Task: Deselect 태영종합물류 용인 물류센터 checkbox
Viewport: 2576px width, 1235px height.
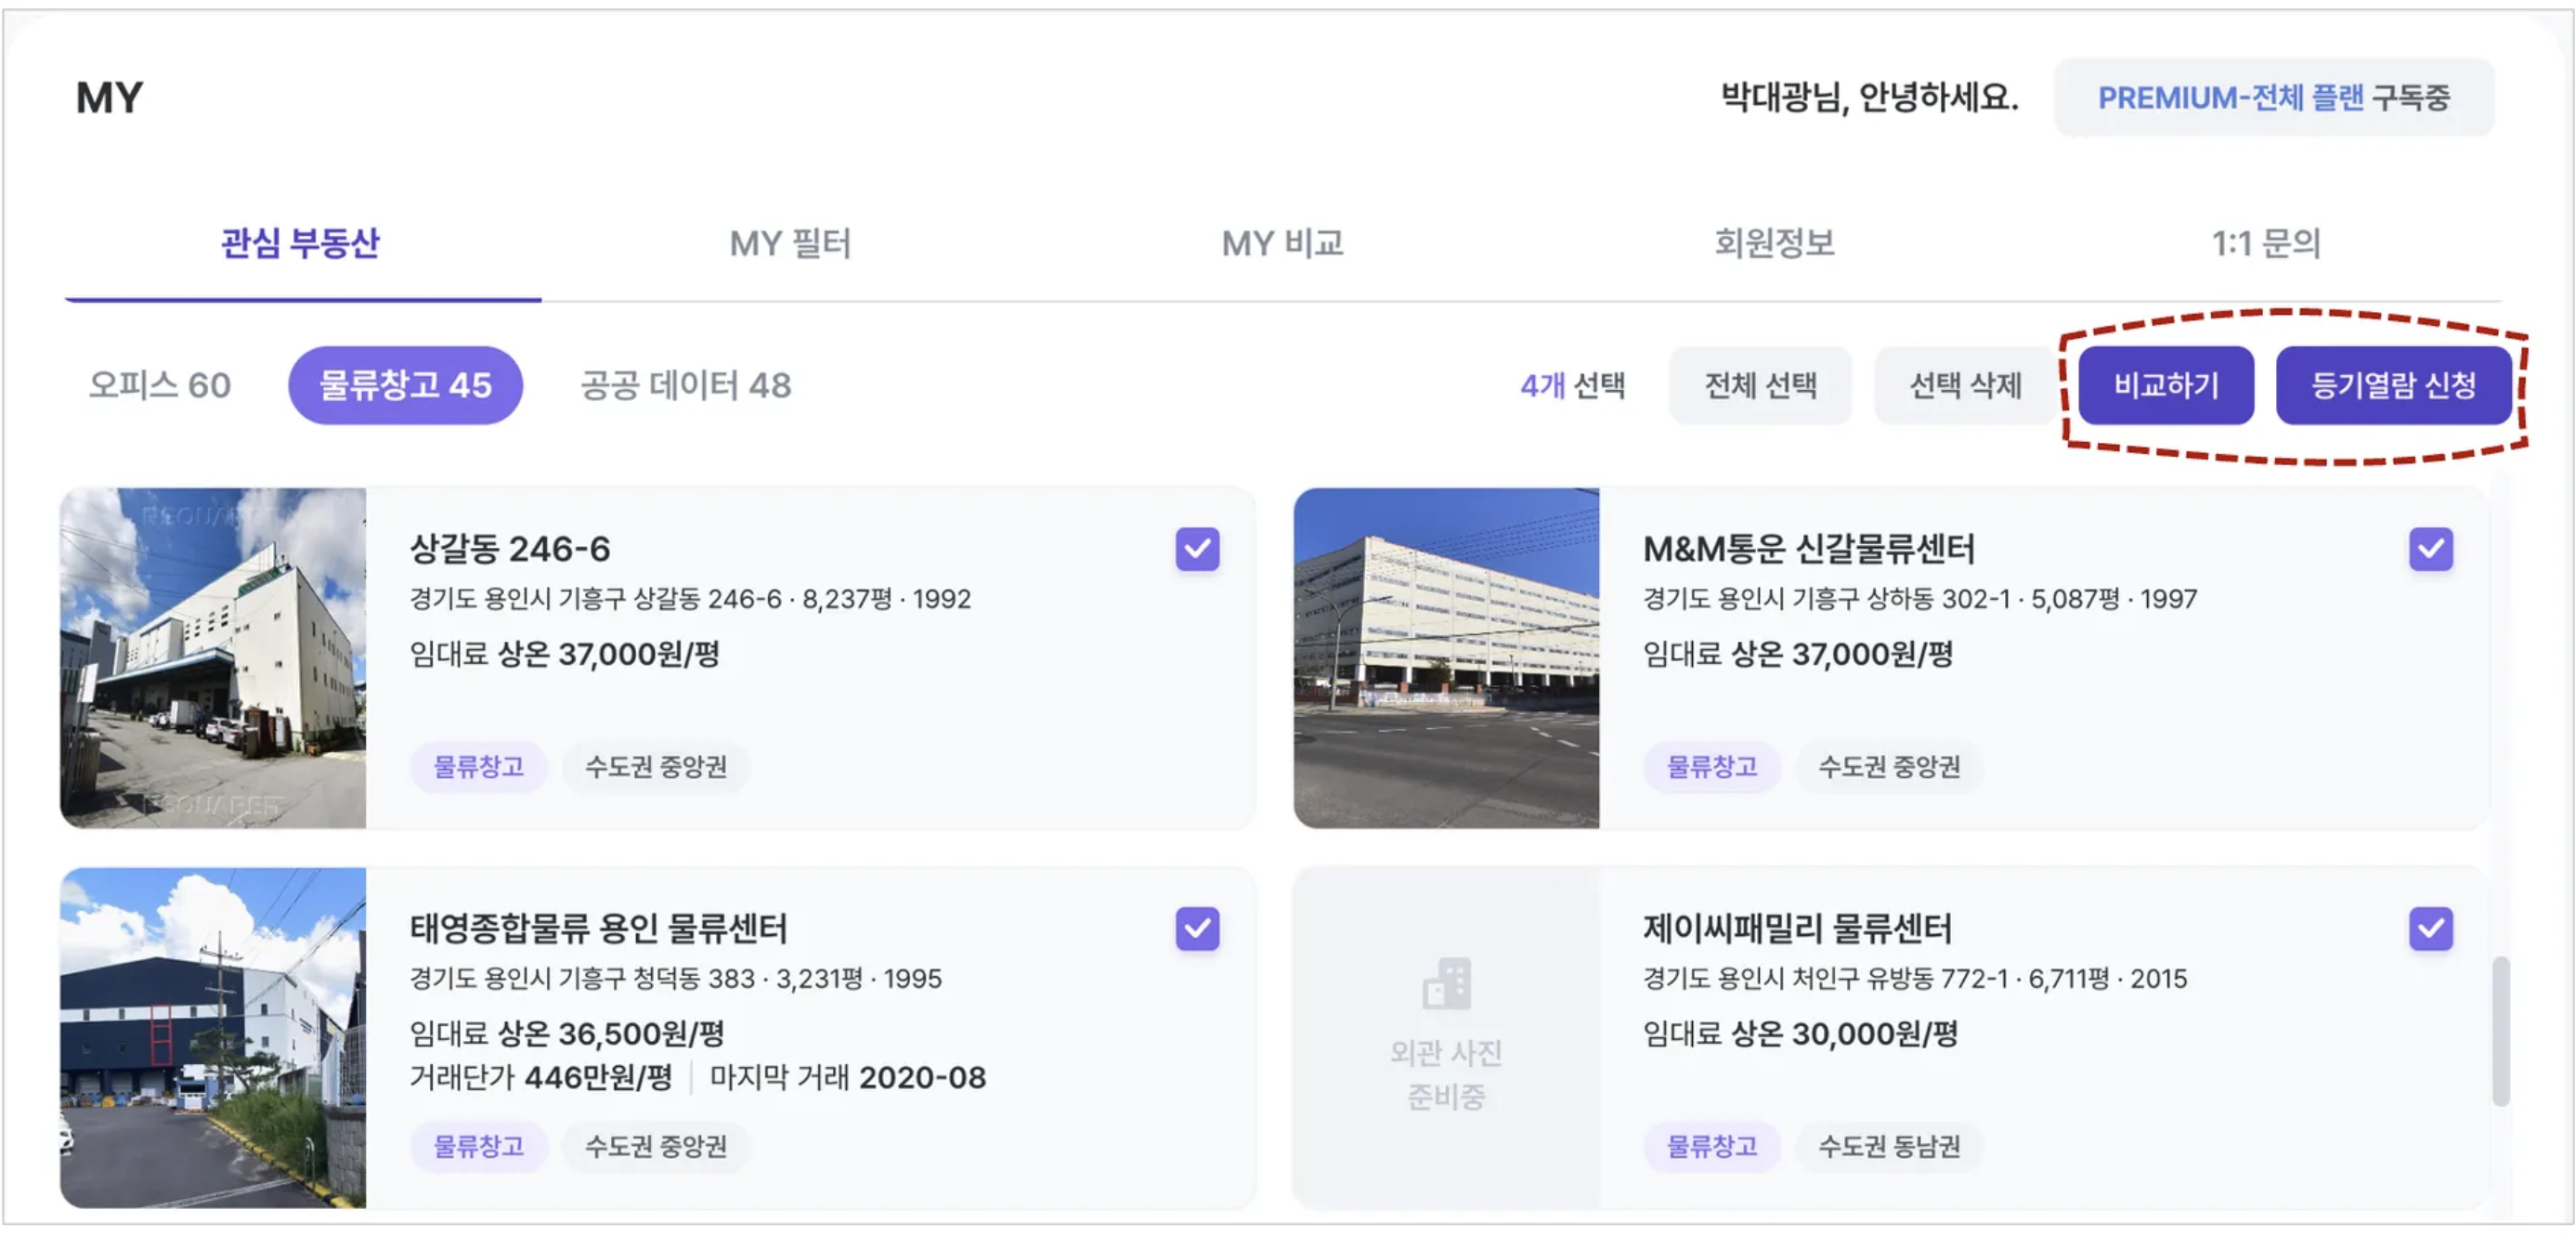Action: point(1197,928)
